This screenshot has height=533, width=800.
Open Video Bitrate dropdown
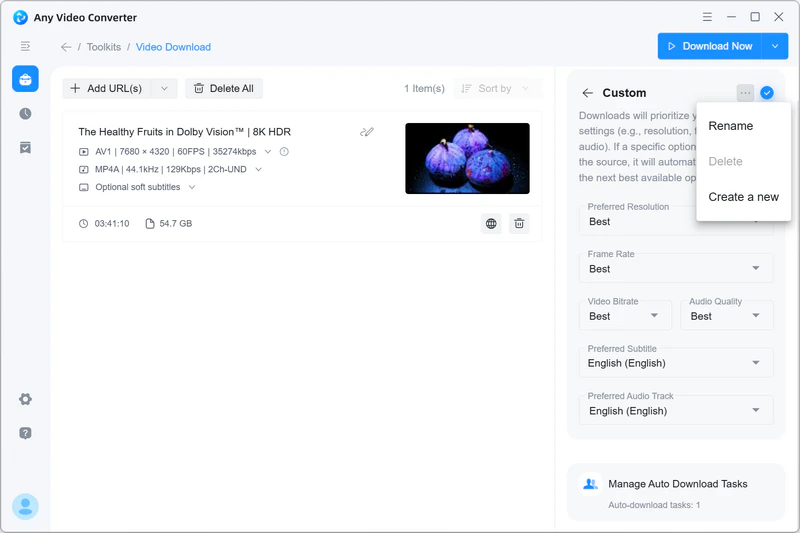[x=625, y=316]
